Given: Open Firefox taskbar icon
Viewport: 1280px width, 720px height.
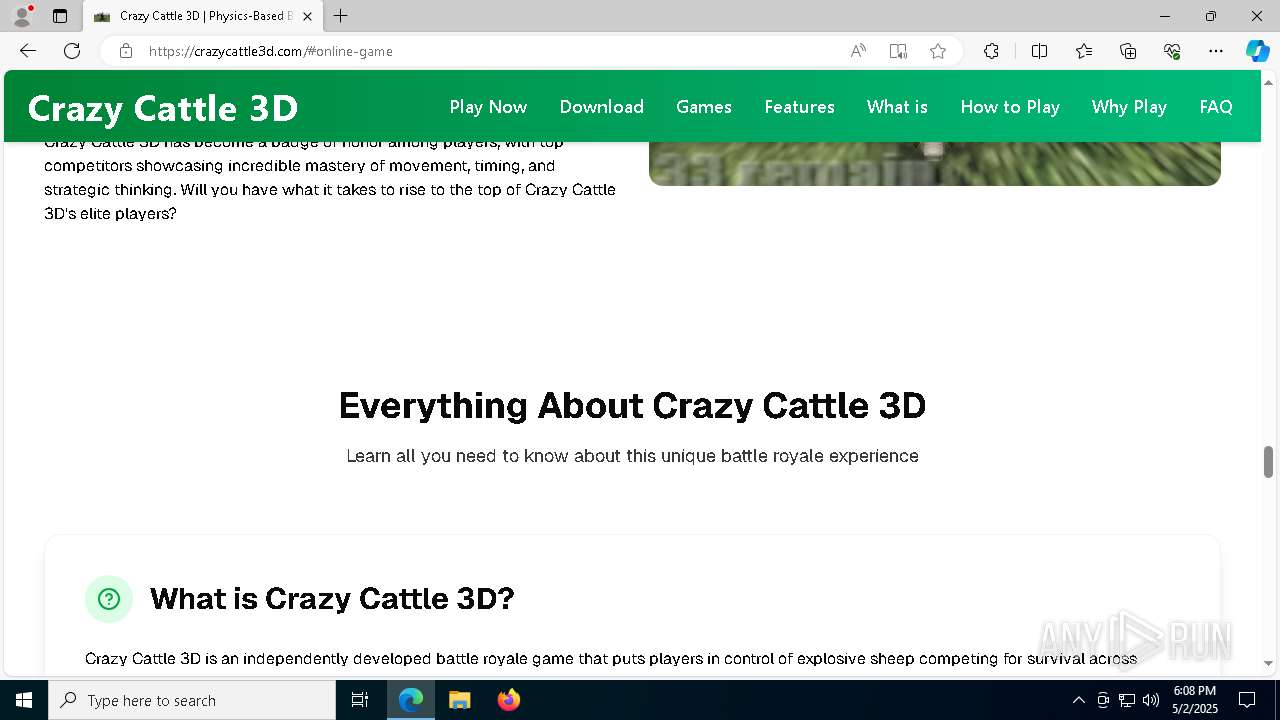Looking at the screenshot, I should (508, 700).
